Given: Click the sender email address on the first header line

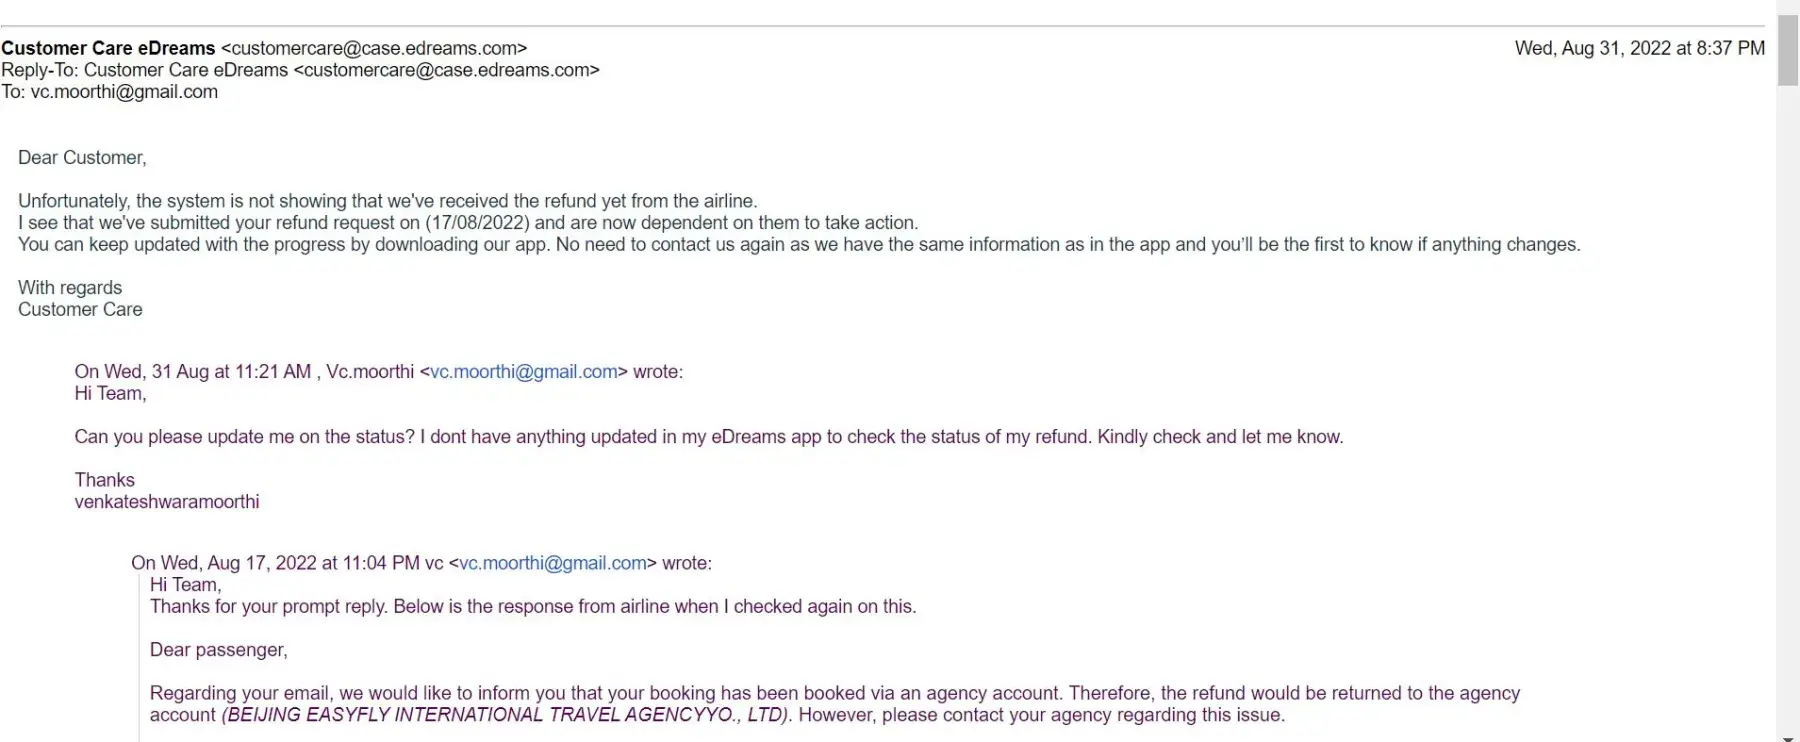Looking at the screenshot, I should click(x=374, y=48).
